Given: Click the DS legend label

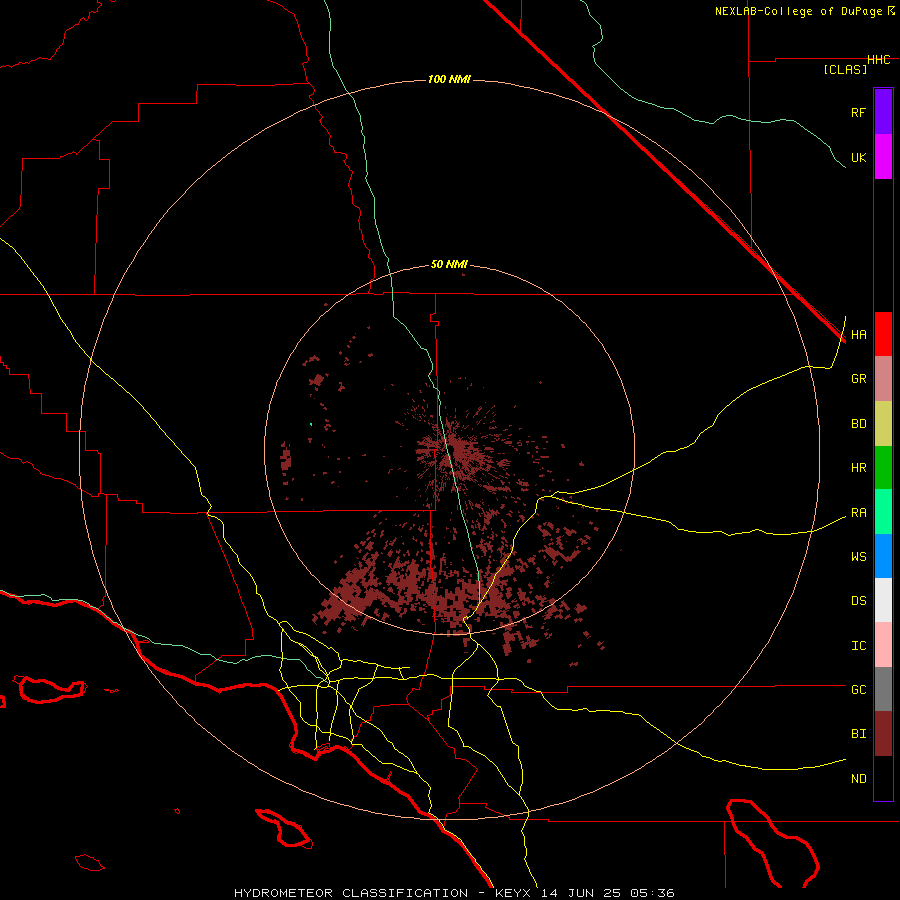Looking at the screenshot, I should coord(858,601).
